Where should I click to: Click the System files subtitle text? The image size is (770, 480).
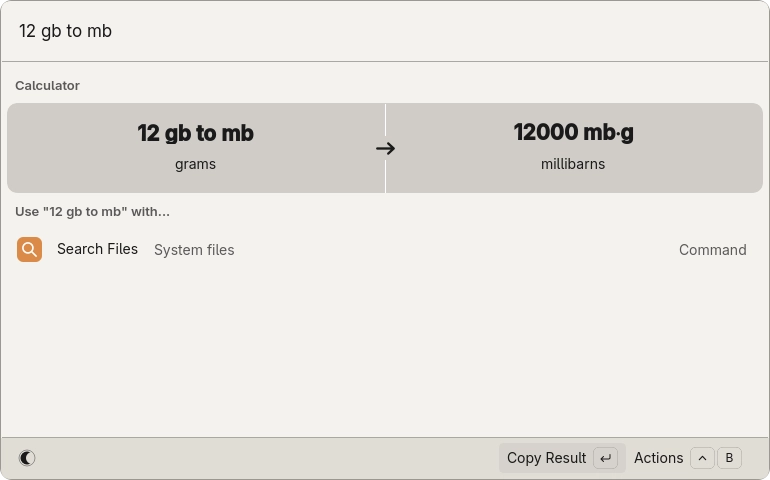[x=194, y=250]
